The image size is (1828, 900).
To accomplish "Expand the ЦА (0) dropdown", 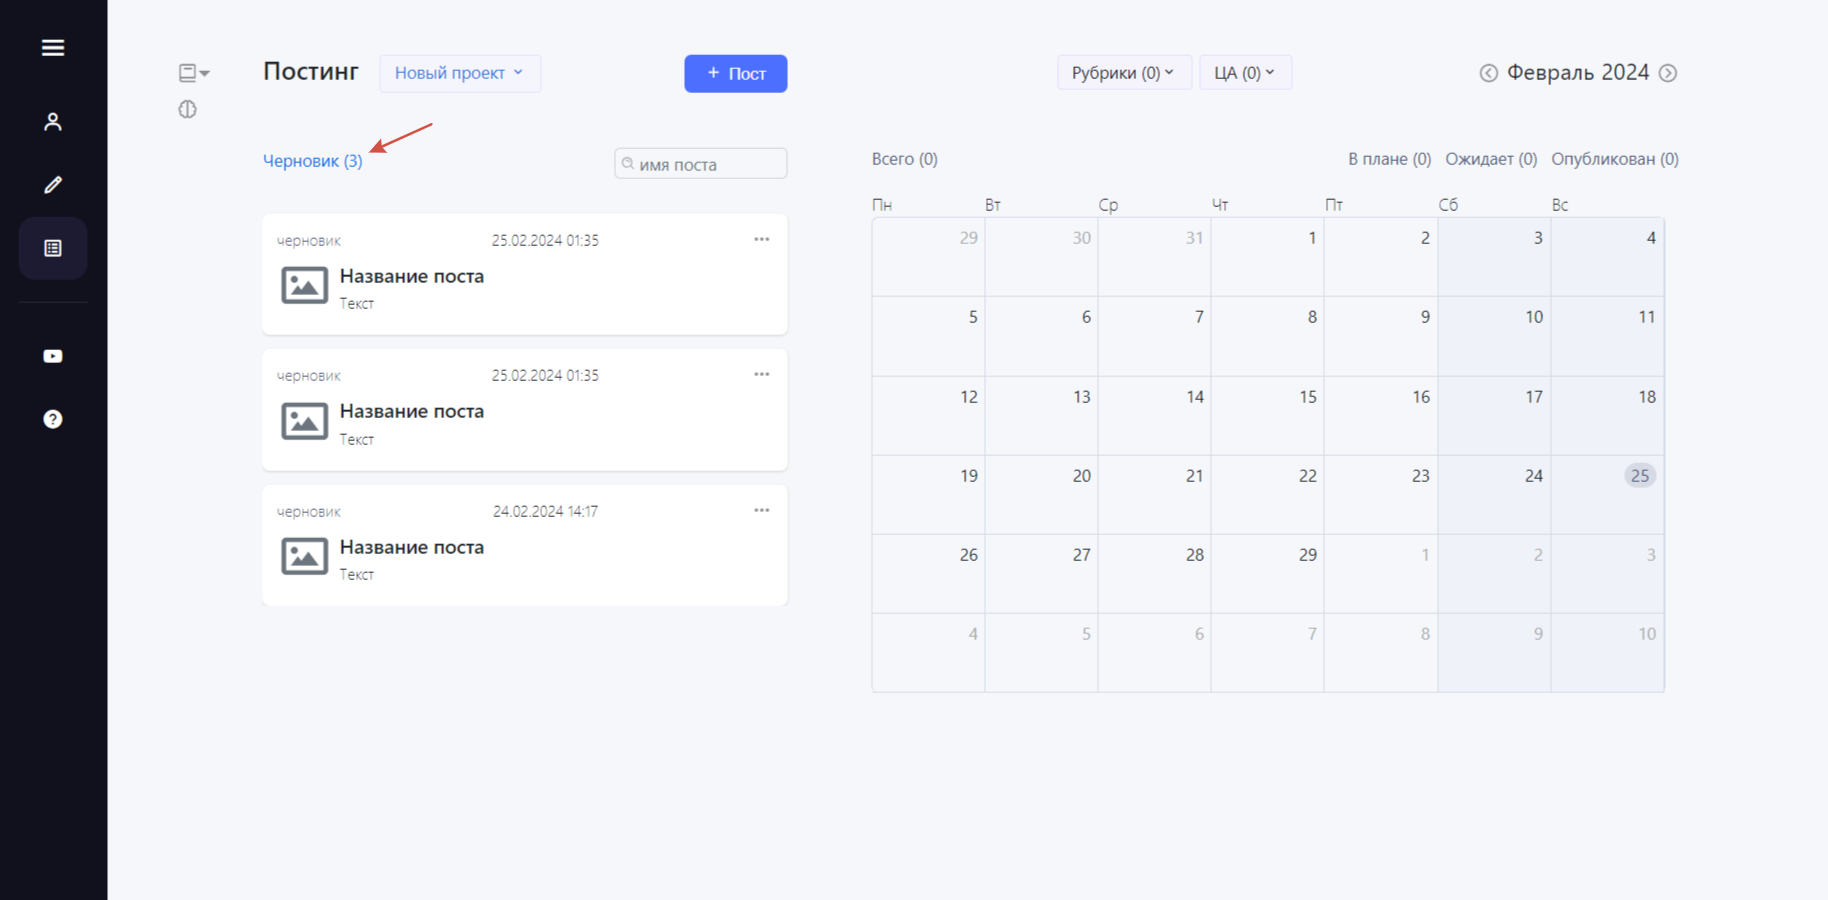I will pyautogui.click(x=1245, y=73).
